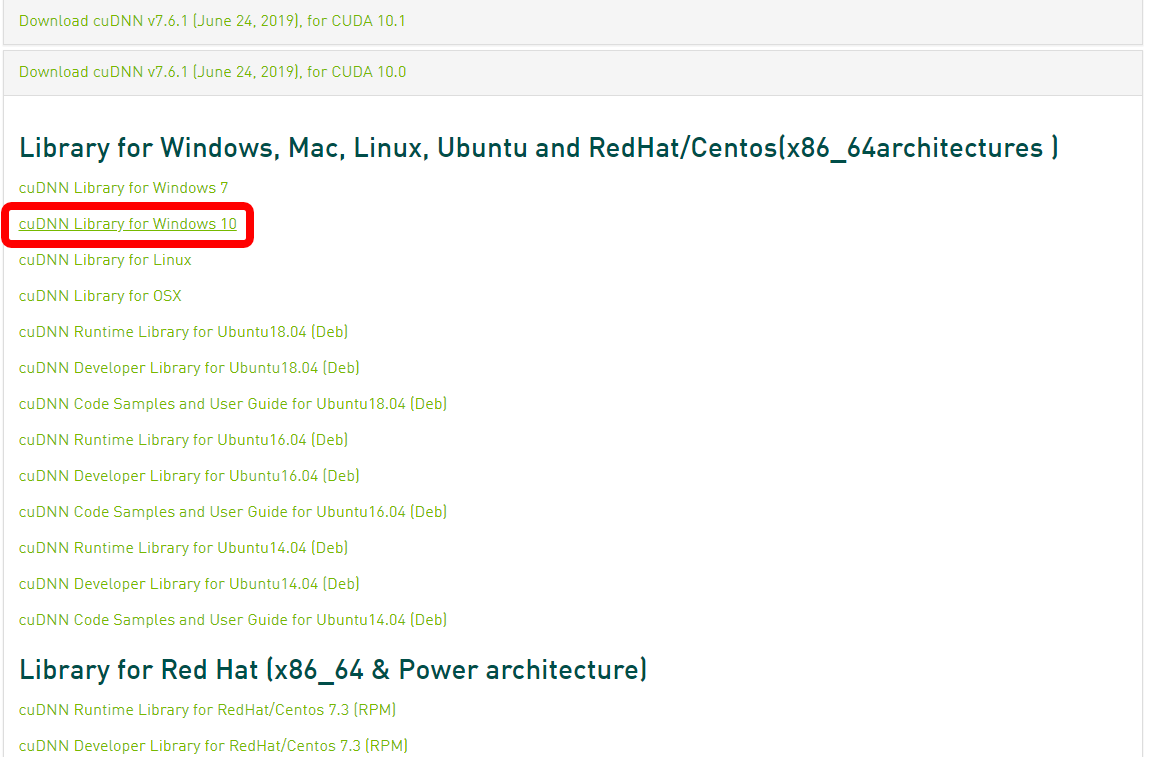This screenshot has height=757, width=1152.
Task: Get cuDNN Developer Library for Ubuntu18.04 (Deb)
Action: click(x=190, y=367)
